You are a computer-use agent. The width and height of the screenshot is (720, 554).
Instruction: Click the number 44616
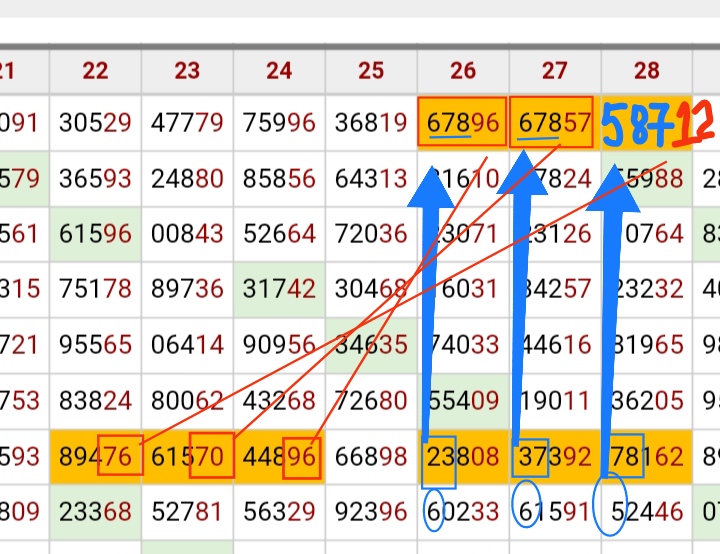coord(555,345)
